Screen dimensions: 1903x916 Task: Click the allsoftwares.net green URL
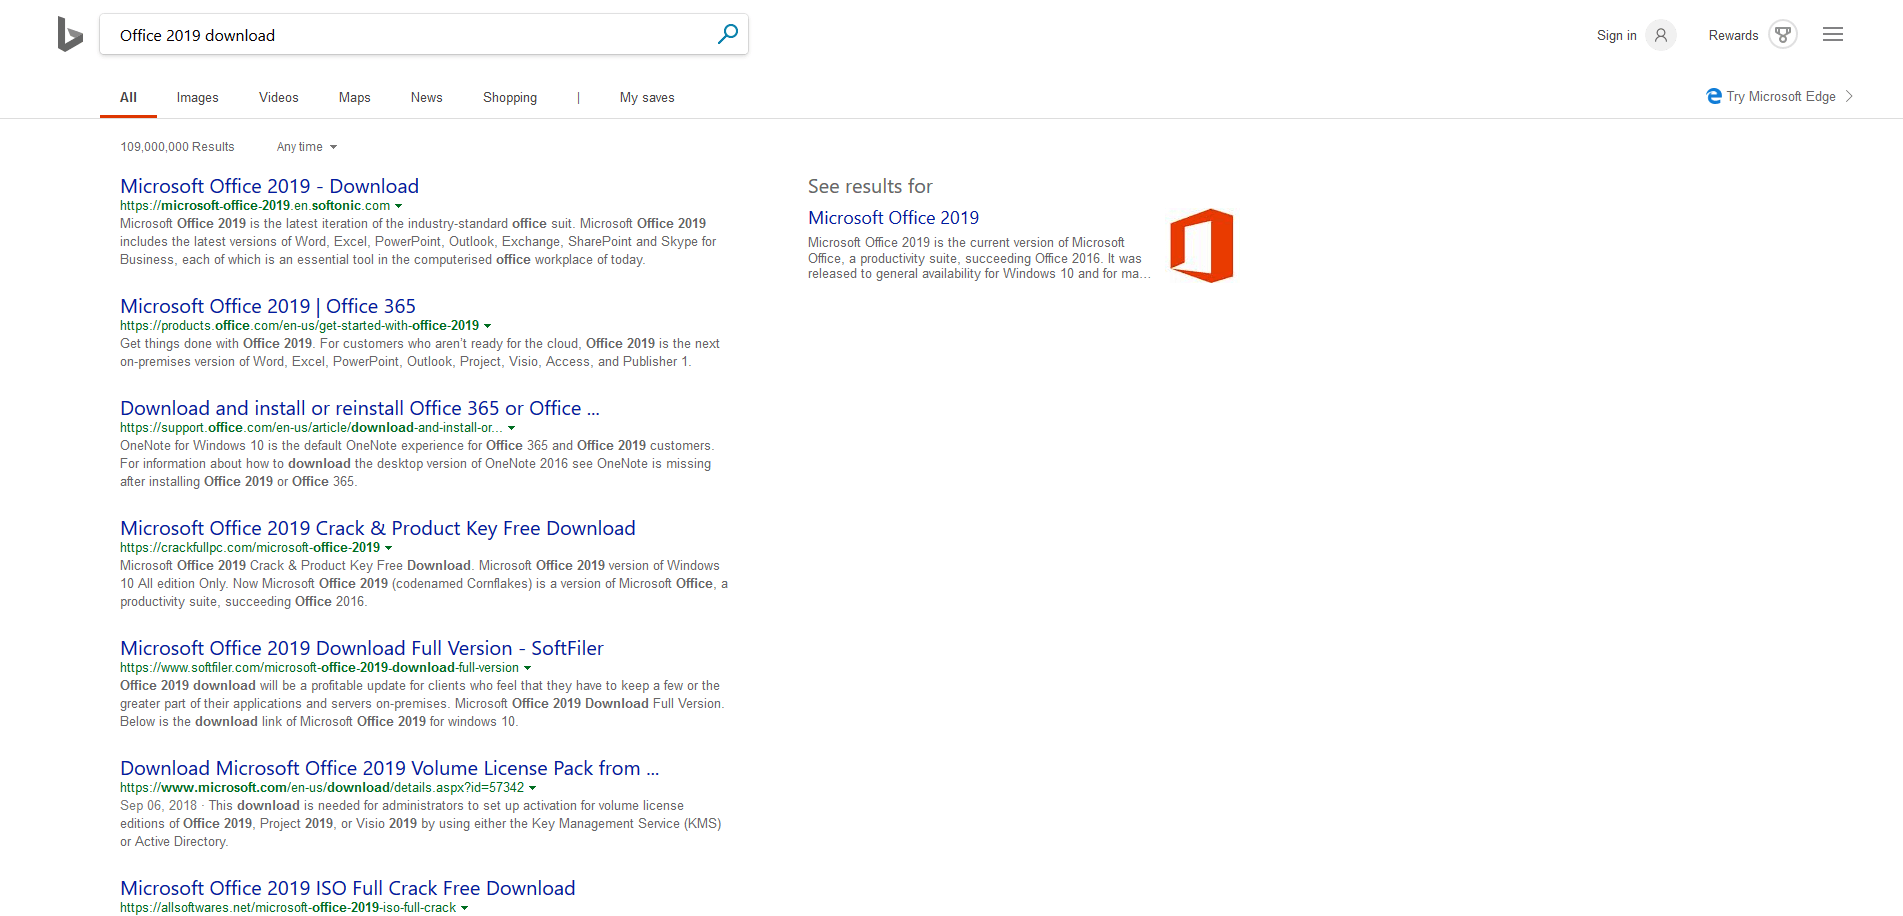(x=288, y=908)
